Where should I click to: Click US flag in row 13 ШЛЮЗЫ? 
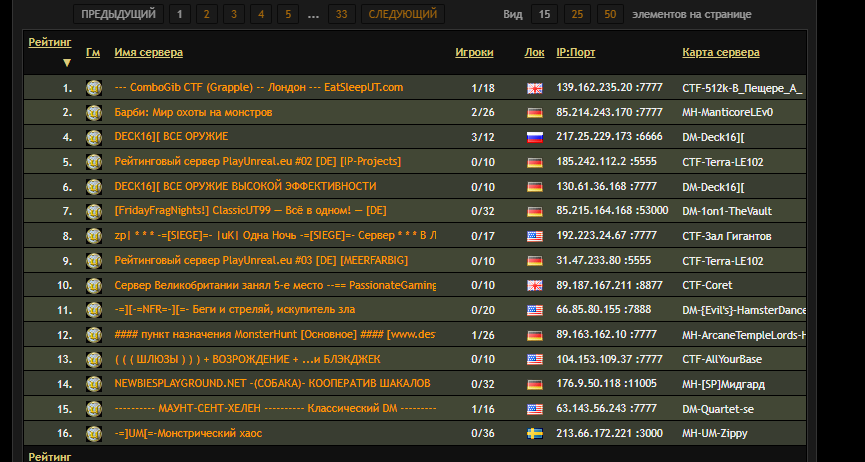(535, 360)
